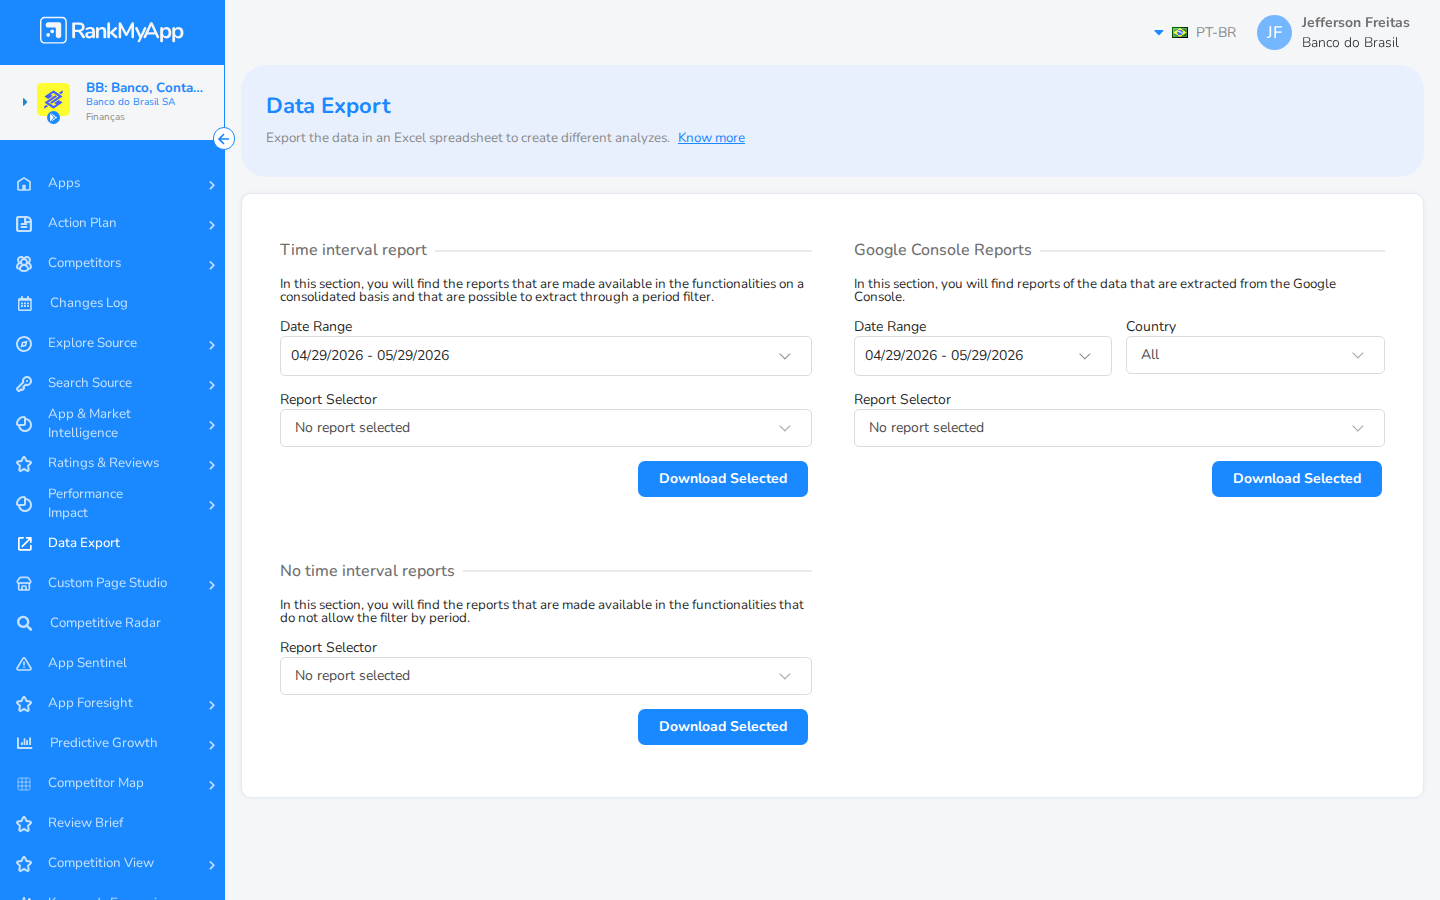Expand the Competitors chevron
This screenshot has width=1440, height=900.
[x=212, y=265]
